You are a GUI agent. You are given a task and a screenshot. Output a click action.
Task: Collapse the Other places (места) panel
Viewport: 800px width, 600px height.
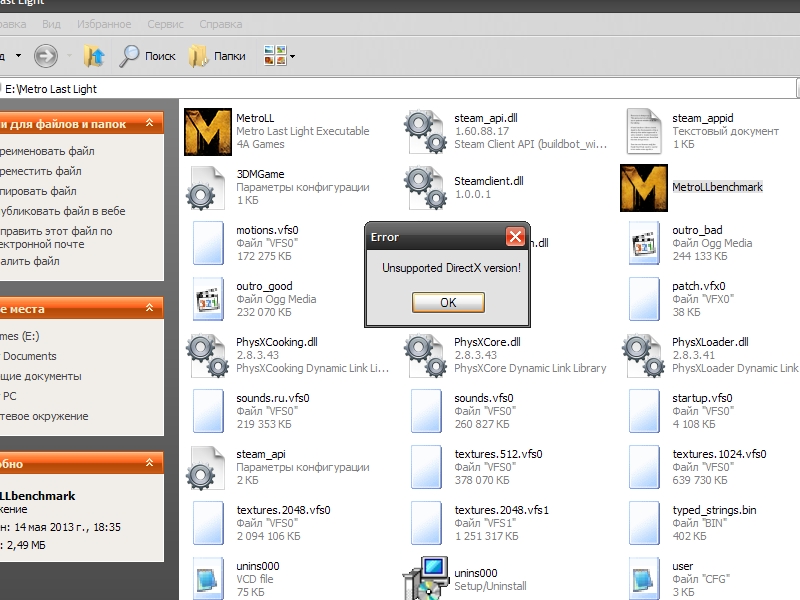149,308
